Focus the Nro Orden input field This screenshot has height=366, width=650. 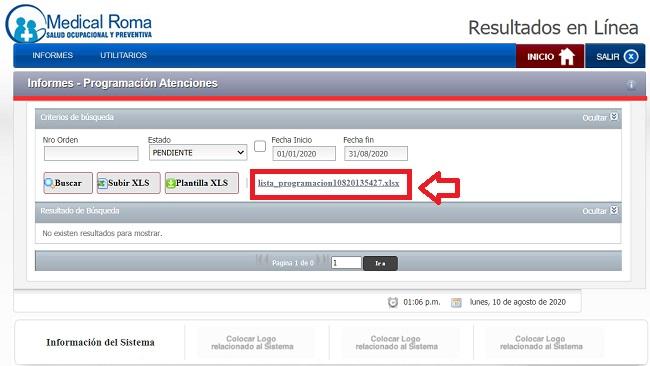pyautogui.click(x=91, y=153)
